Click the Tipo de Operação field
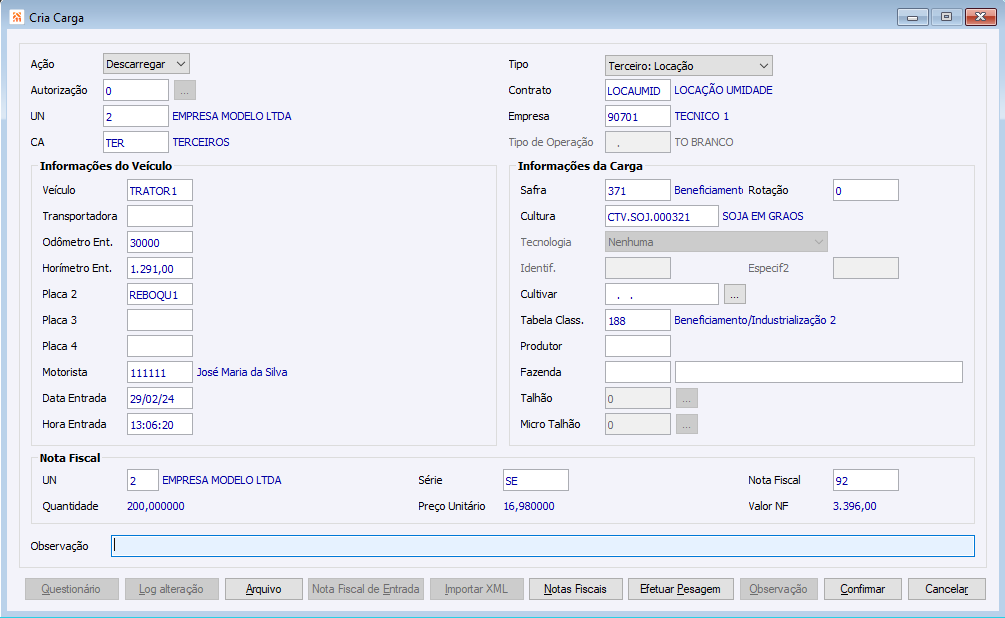 click(x=638, y=142)
